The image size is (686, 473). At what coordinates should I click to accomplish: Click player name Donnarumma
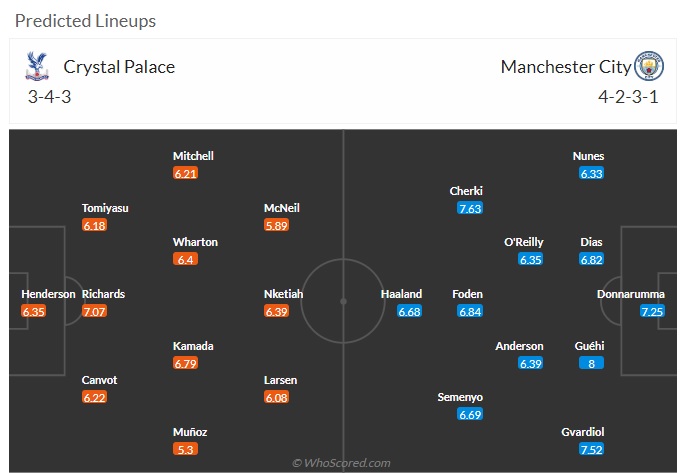pyautogui.click(x=631, y=294)
